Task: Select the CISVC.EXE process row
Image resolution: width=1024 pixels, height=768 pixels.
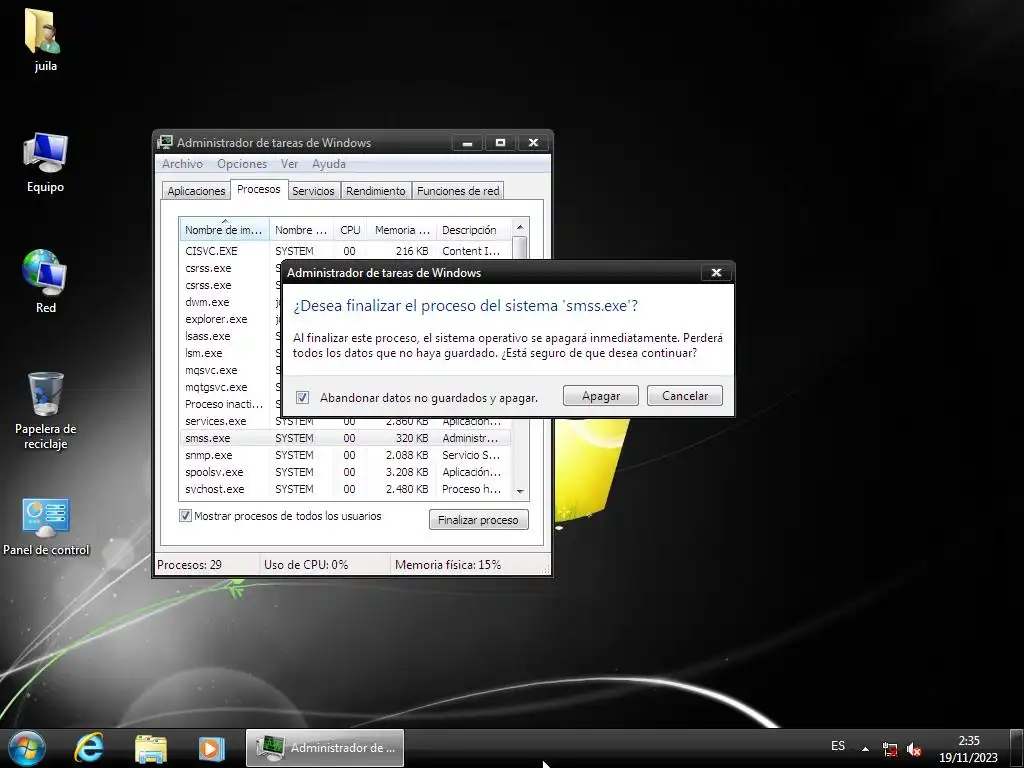Action: [345, 251]
